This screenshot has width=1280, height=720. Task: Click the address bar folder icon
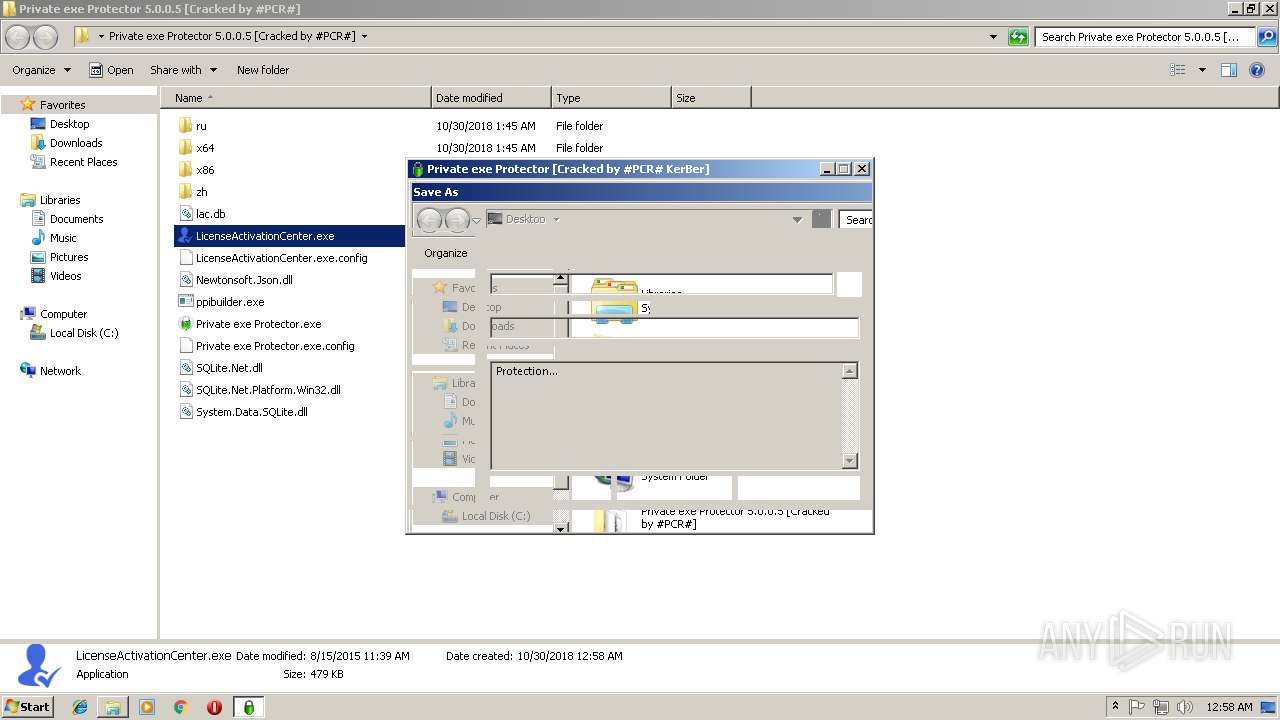click(x=83, y=36)
